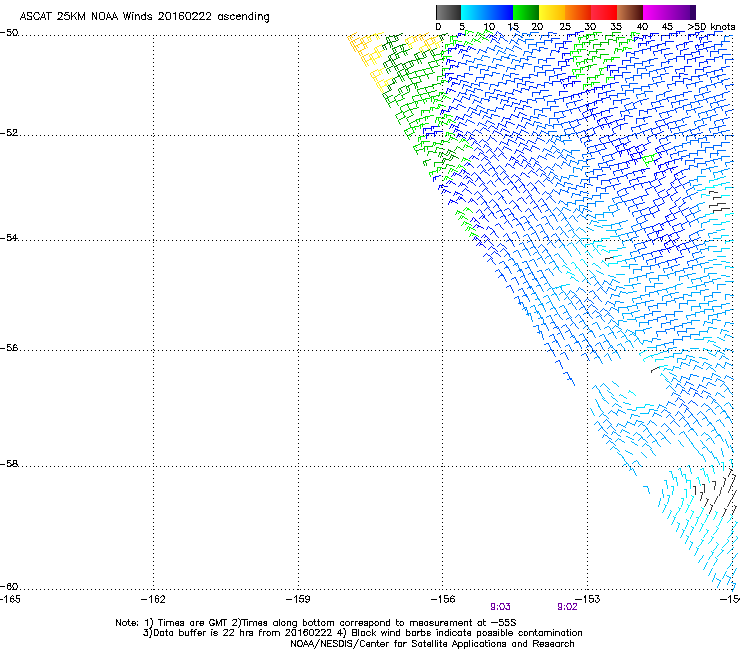Click the '-58' latitude axis label
Viewport: 740px width, 650px height.
point(9,464)
